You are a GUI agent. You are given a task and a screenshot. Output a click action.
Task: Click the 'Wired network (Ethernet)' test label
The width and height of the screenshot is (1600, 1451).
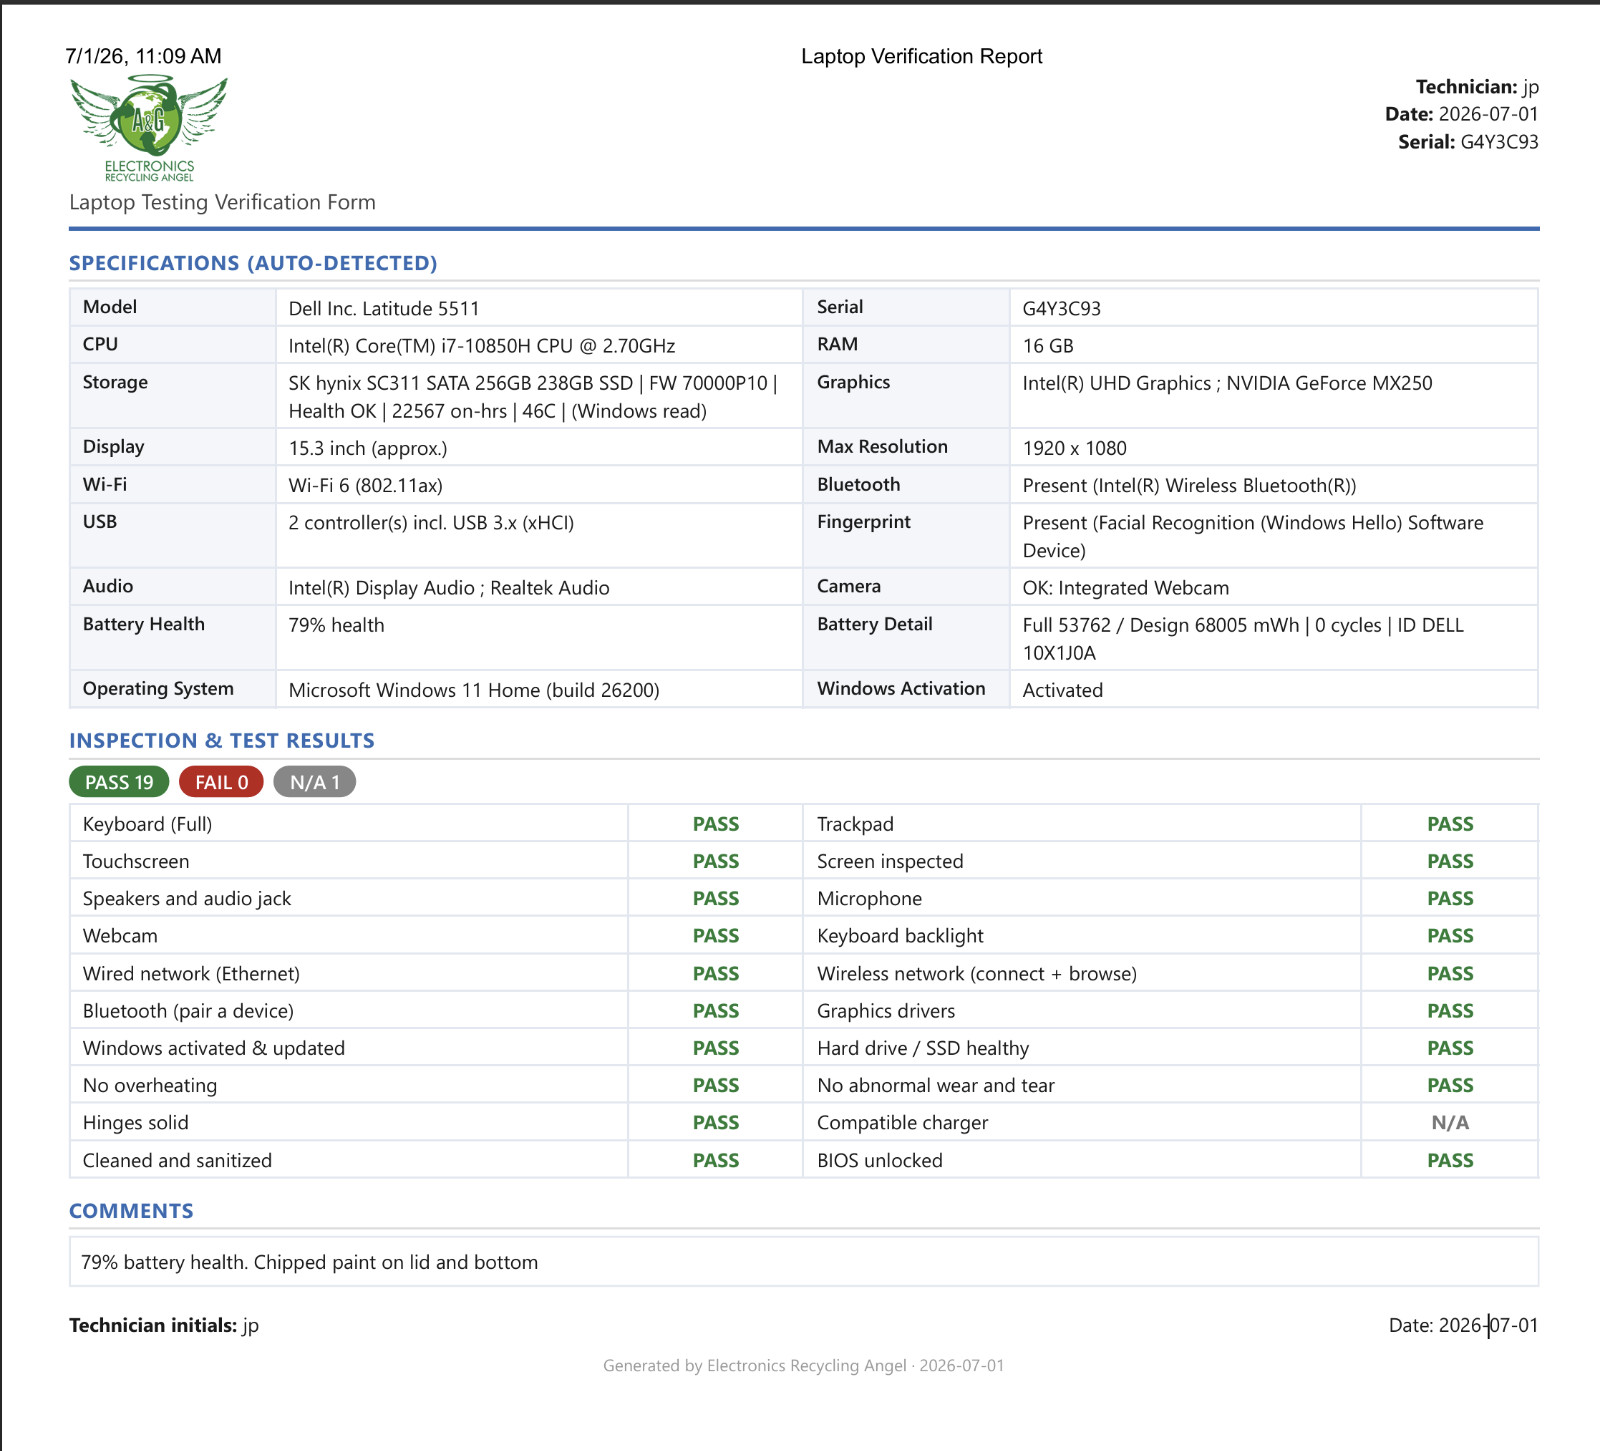pyautogui.click(x=191, y=973)
